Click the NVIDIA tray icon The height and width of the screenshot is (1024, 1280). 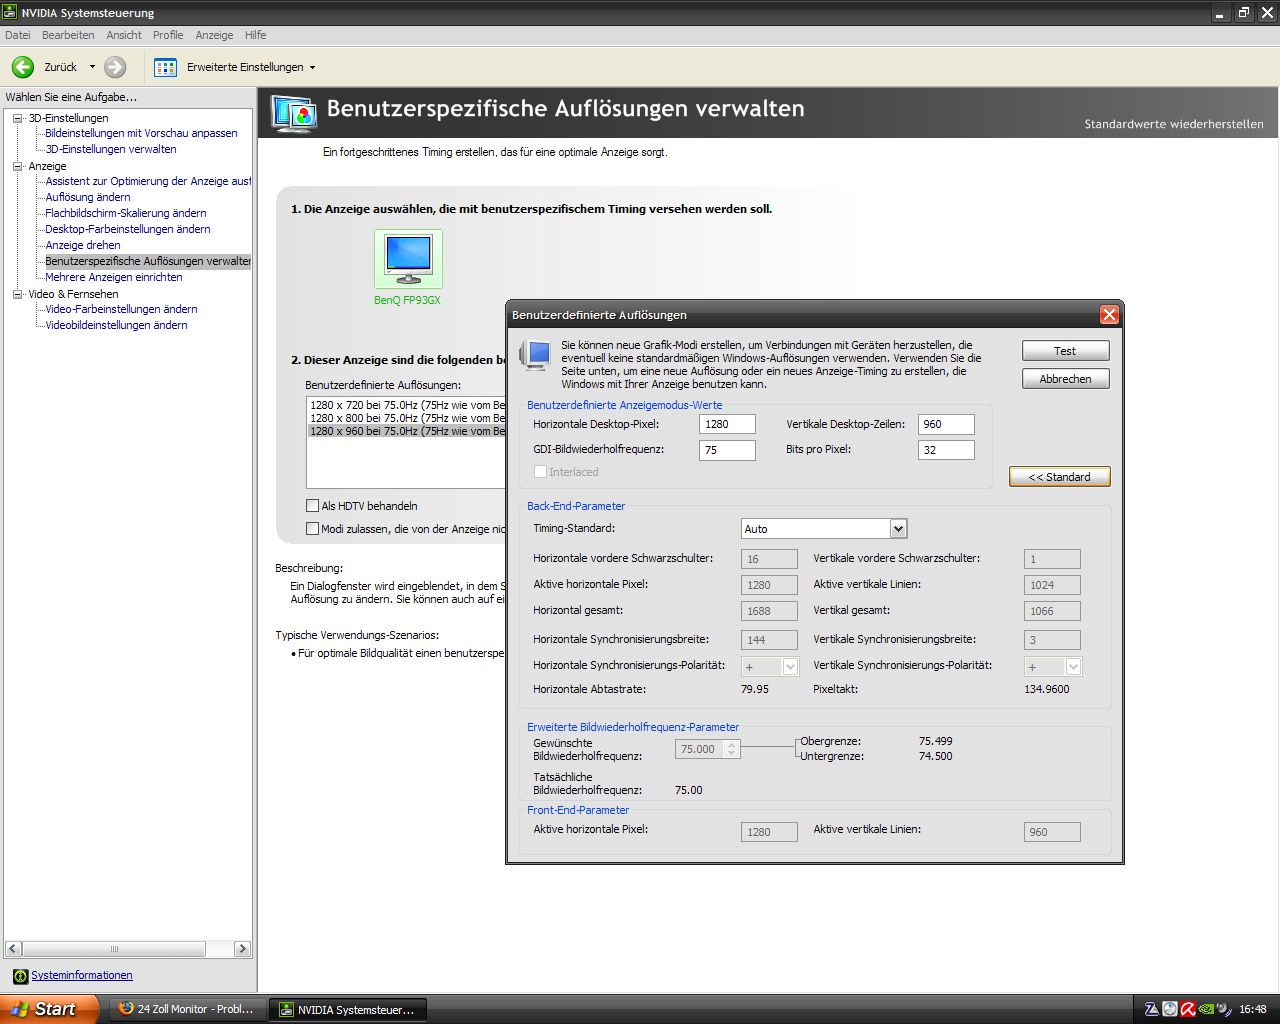pyautogui.click(x=1207, y=1009)
